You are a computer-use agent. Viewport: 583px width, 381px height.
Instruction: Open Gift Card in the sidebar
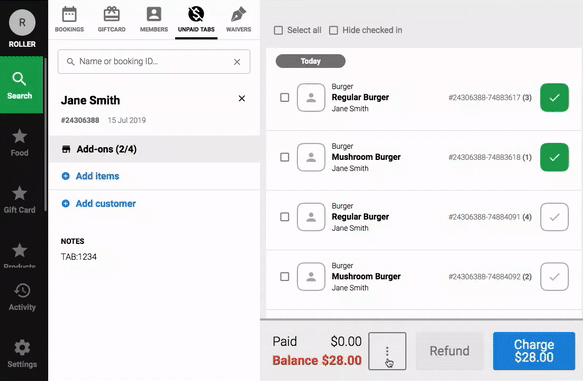(19, 200)
